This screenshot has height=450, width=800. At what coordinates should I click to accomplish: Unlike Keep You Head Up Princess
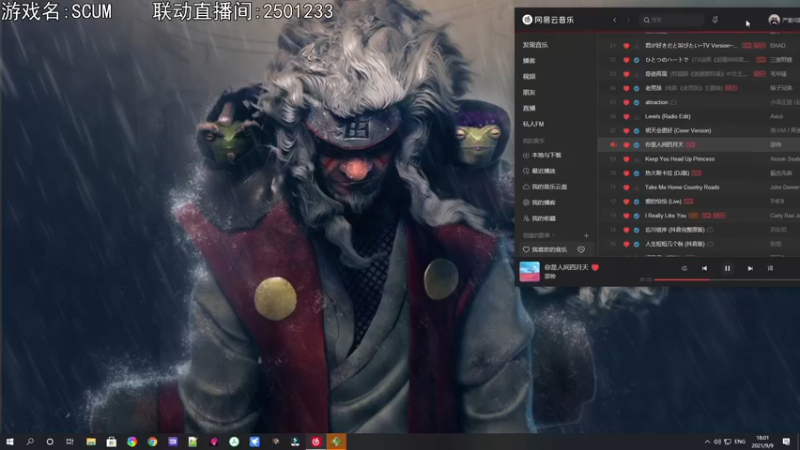[x=626, y=159]
